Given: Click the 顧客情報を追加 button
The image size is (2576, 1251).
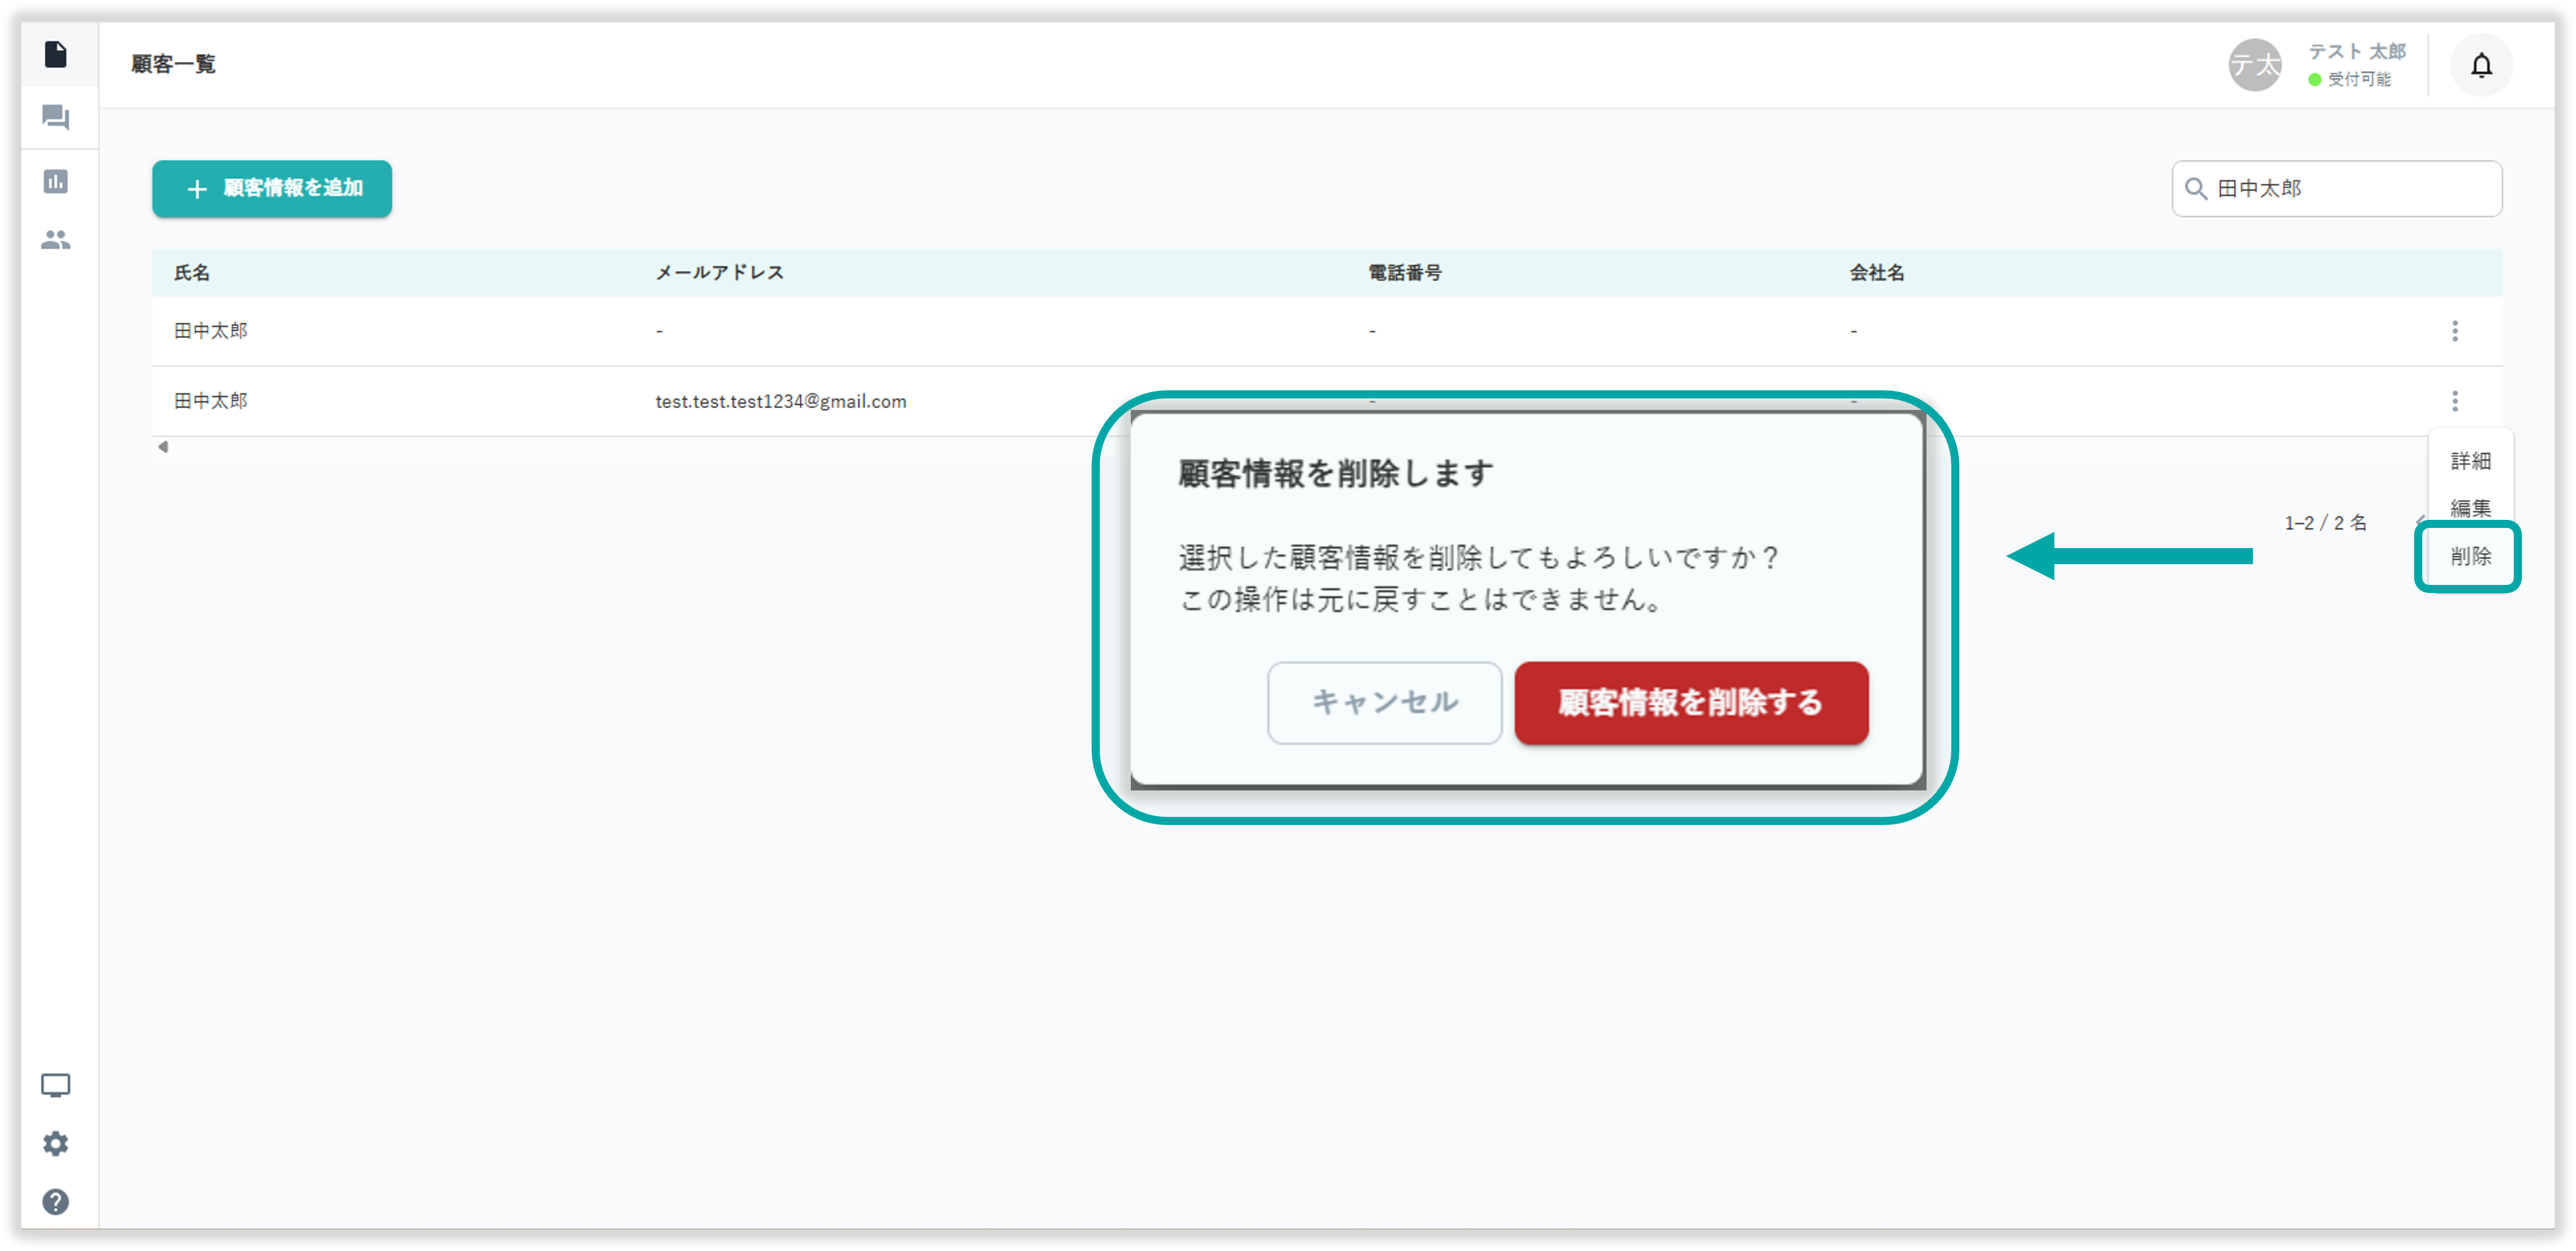Looking at the screenshot, I should (272, 189).
